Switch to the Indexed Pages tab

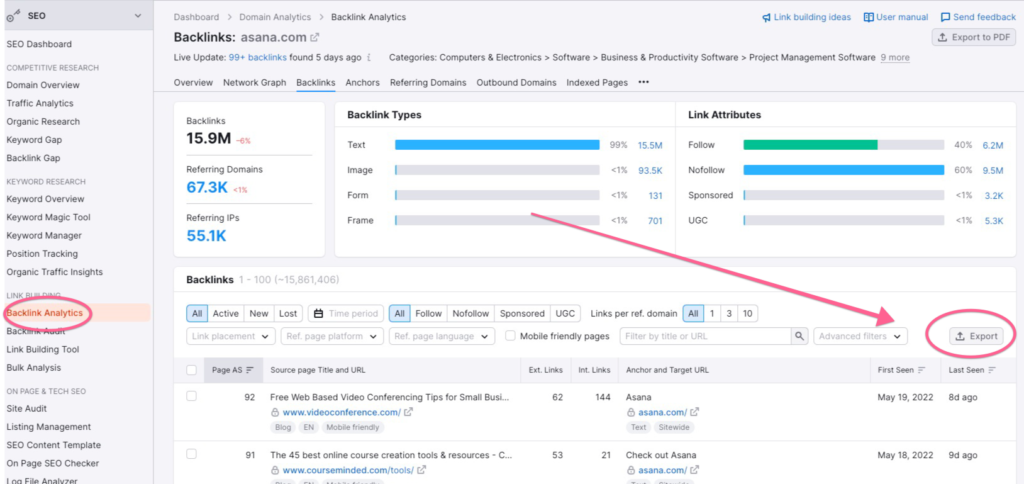pos(597,83)
